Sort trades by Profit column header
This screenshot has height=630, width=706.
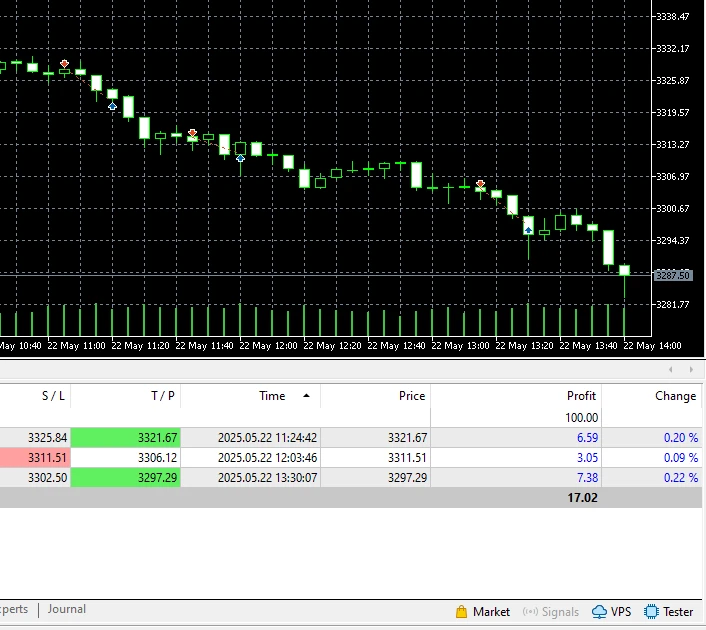(x=581, y=396)
